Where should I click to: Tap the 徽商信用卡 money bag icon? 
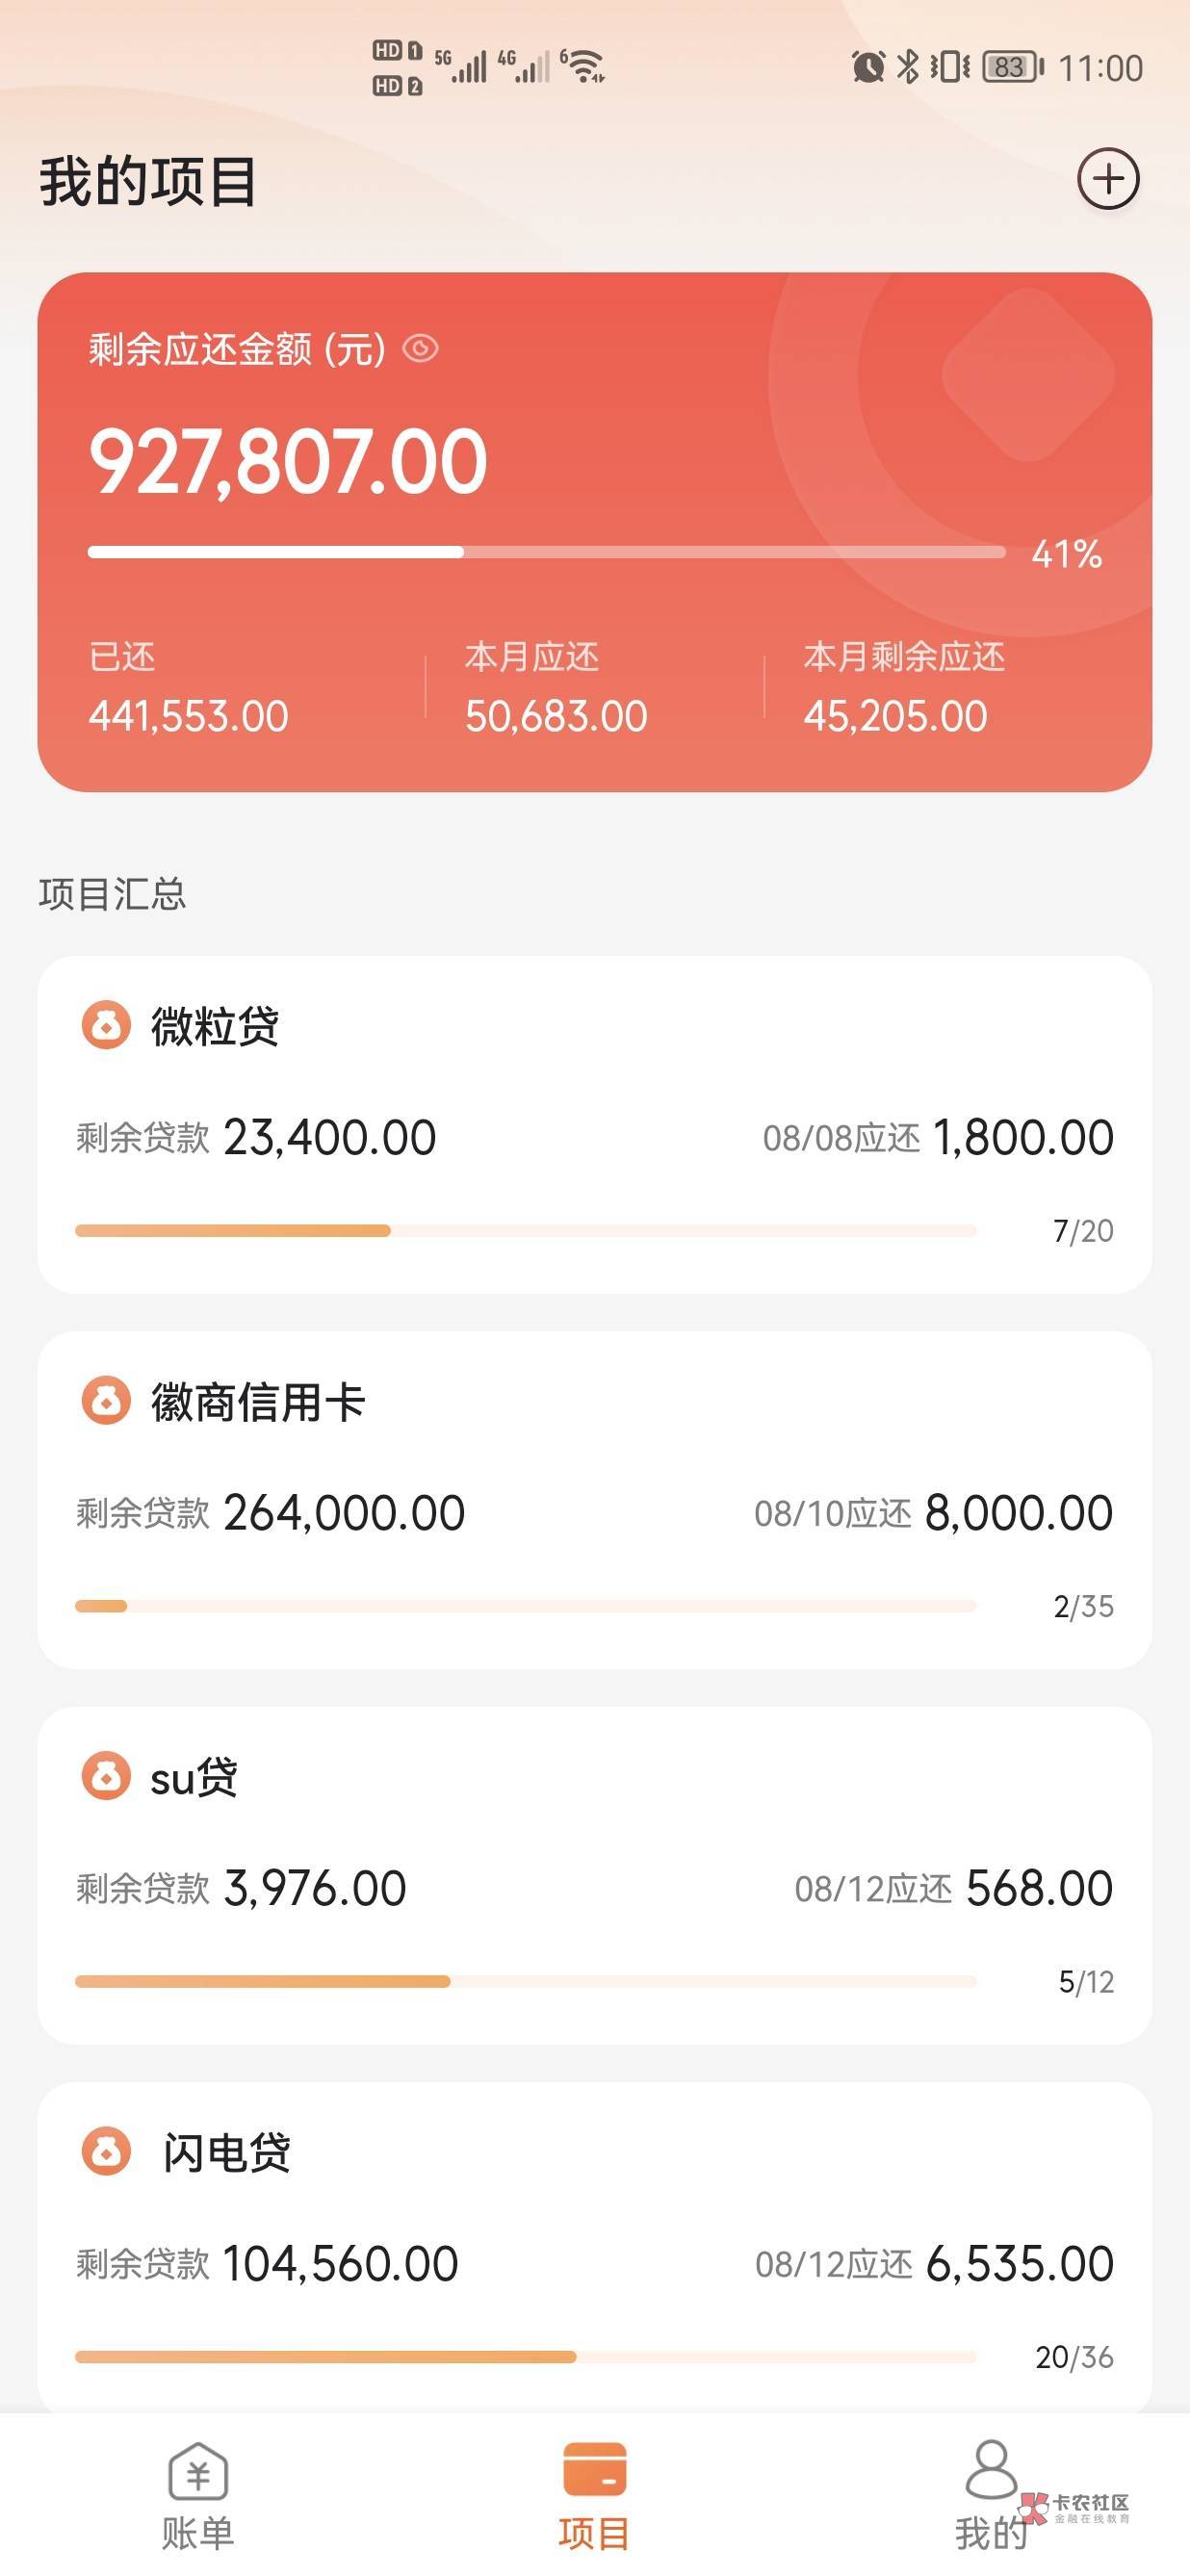(x=106, y=1400)
